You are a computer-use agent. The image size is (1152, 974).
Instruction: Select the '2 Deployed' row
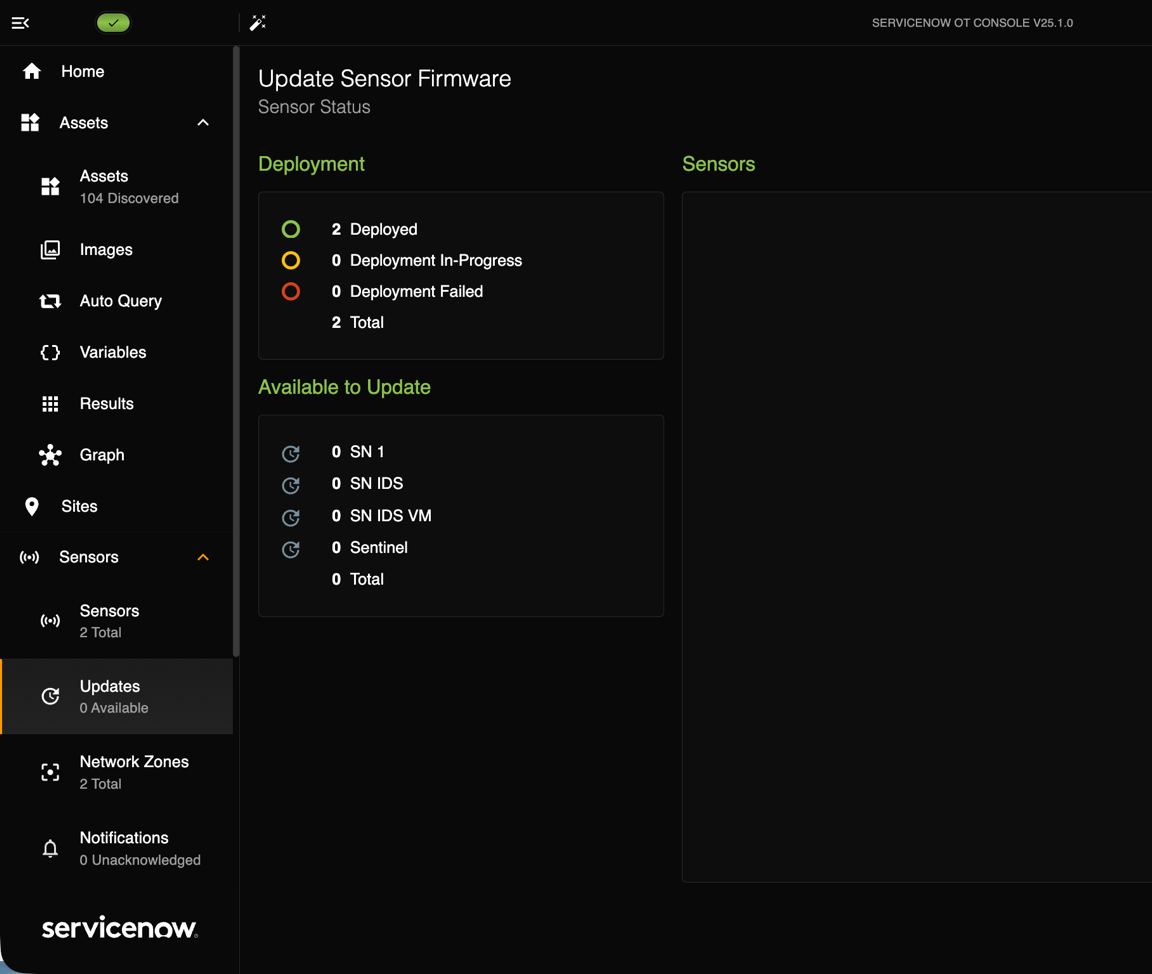(x=375, y=229)
